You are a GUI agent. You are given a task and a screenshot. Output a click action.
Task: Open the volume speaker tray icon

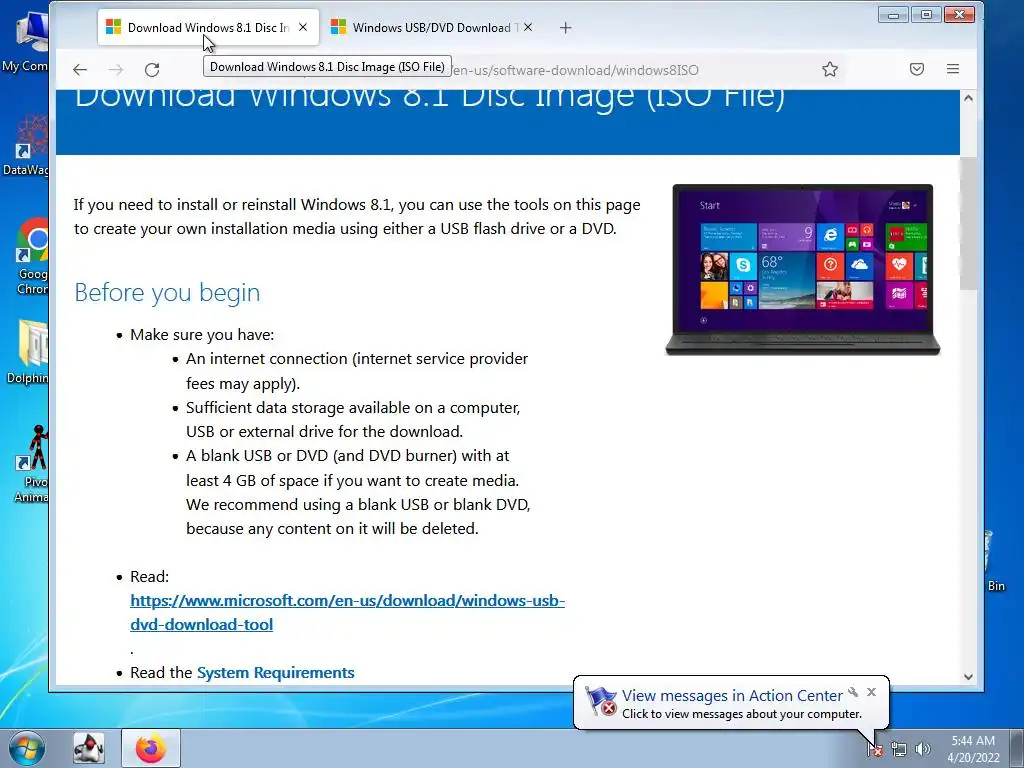(923, 749)
